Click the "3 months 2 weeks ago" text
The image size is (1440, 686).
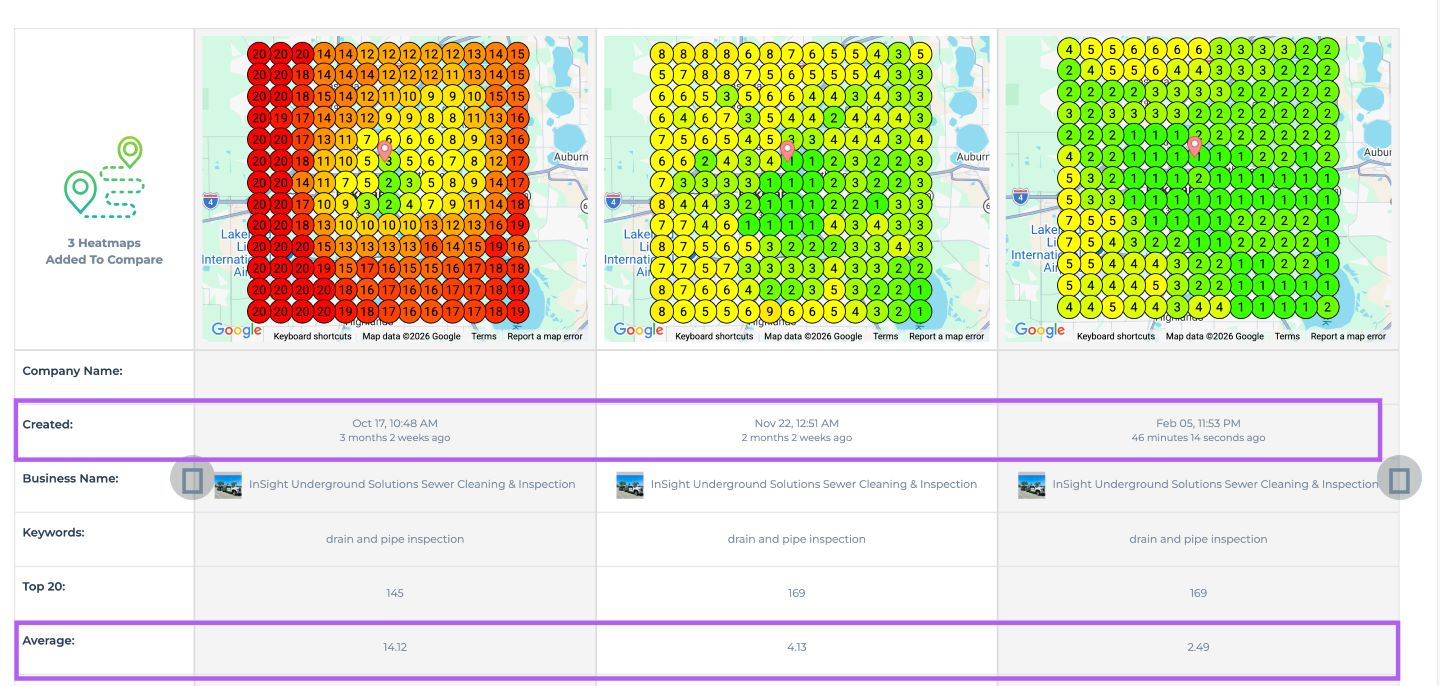click(395, 438)
